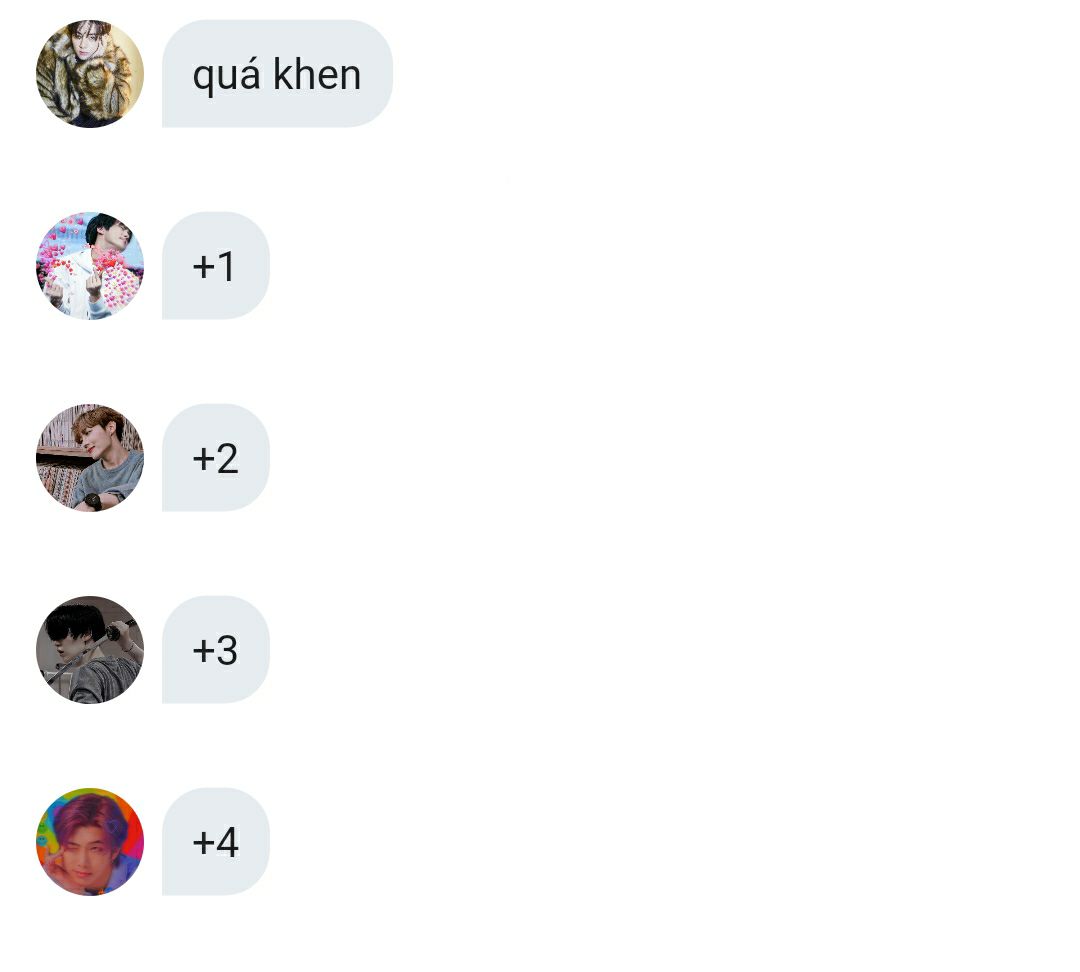
Task: Tap the message just above "+4"
Action: point(216,650)
